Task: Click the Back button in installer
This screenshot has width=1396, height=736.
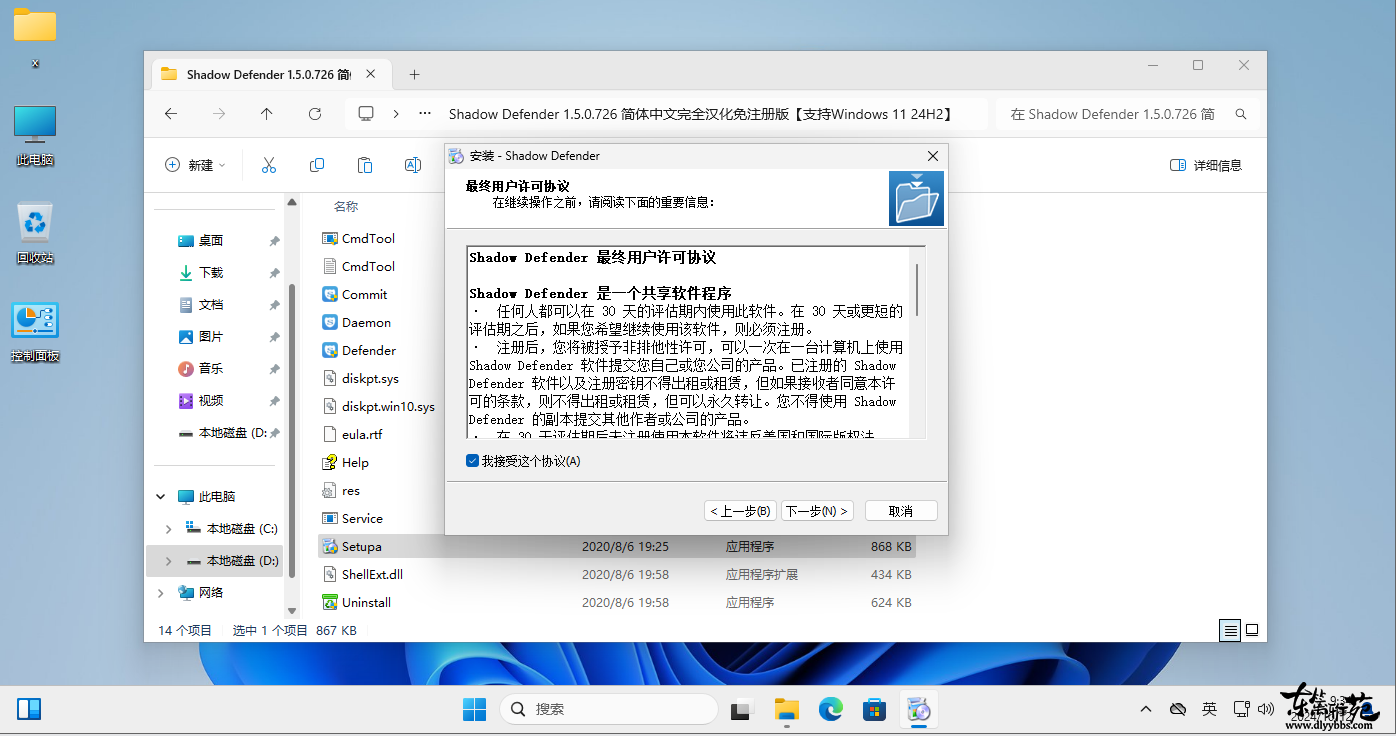Action: (x=740, y=511)
